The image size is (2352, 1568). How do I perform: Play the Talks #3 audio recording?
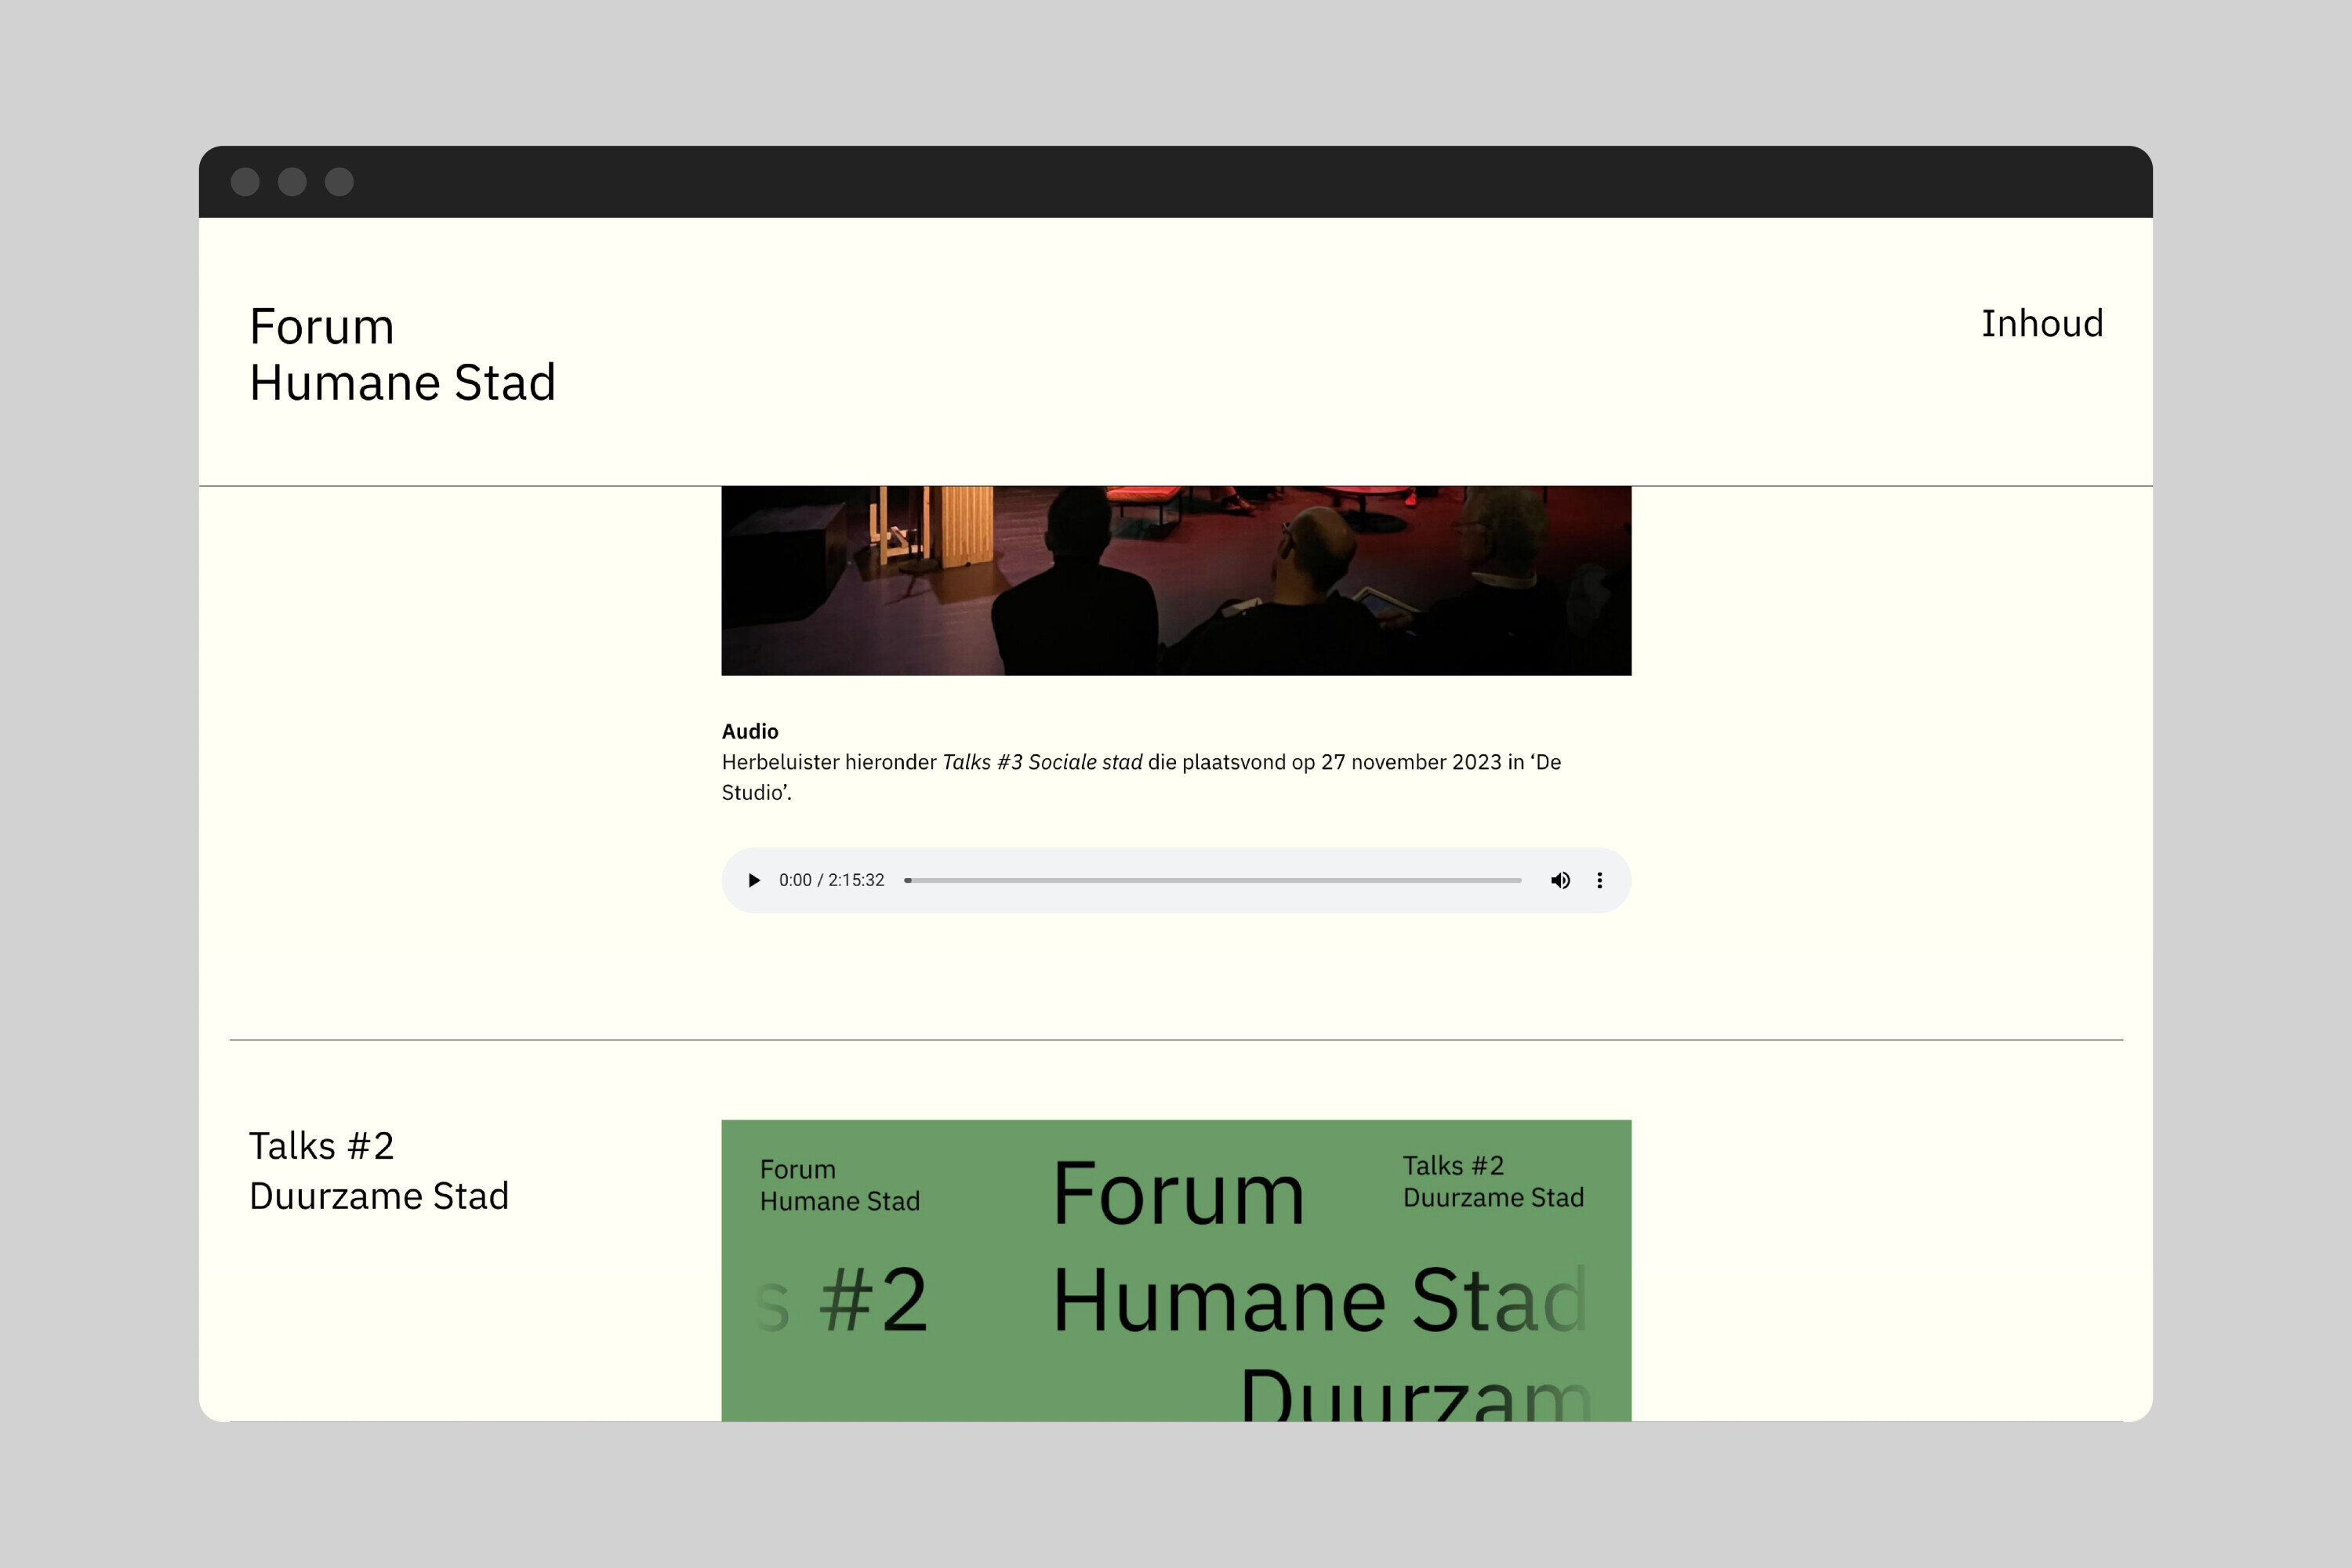click(754, 880)
